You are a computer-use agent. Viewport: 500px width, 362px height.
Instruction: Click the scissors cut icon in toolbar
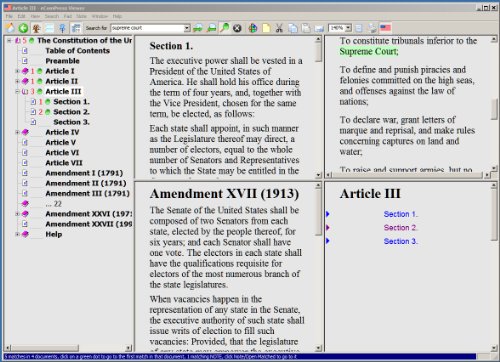click(x=279, y=28)
